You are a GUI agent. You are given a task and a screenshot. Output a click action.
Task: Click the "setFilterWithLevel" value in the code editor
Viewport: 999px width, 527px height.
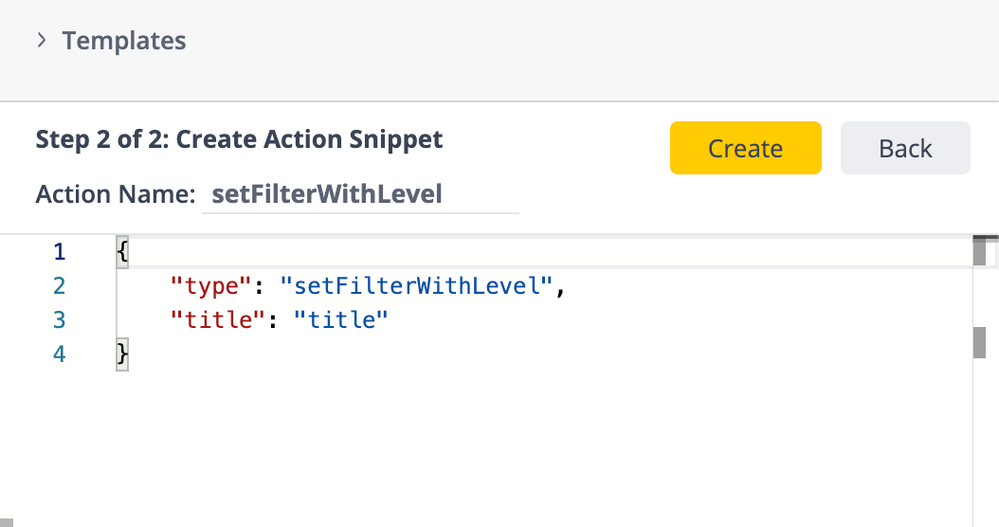click(x=417, y=286)
